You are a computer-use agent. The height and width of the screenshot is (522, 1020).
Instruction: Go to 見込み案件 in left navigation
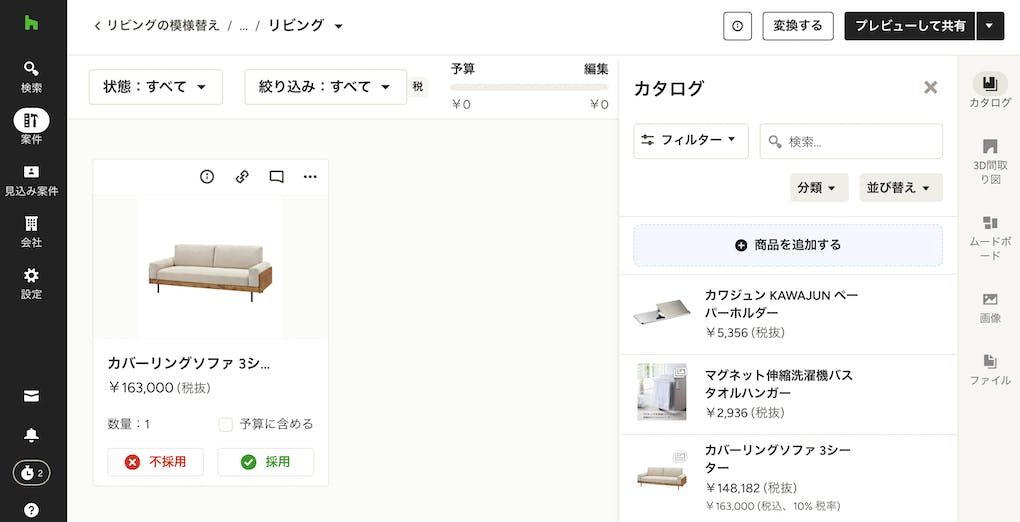(31, 180)
